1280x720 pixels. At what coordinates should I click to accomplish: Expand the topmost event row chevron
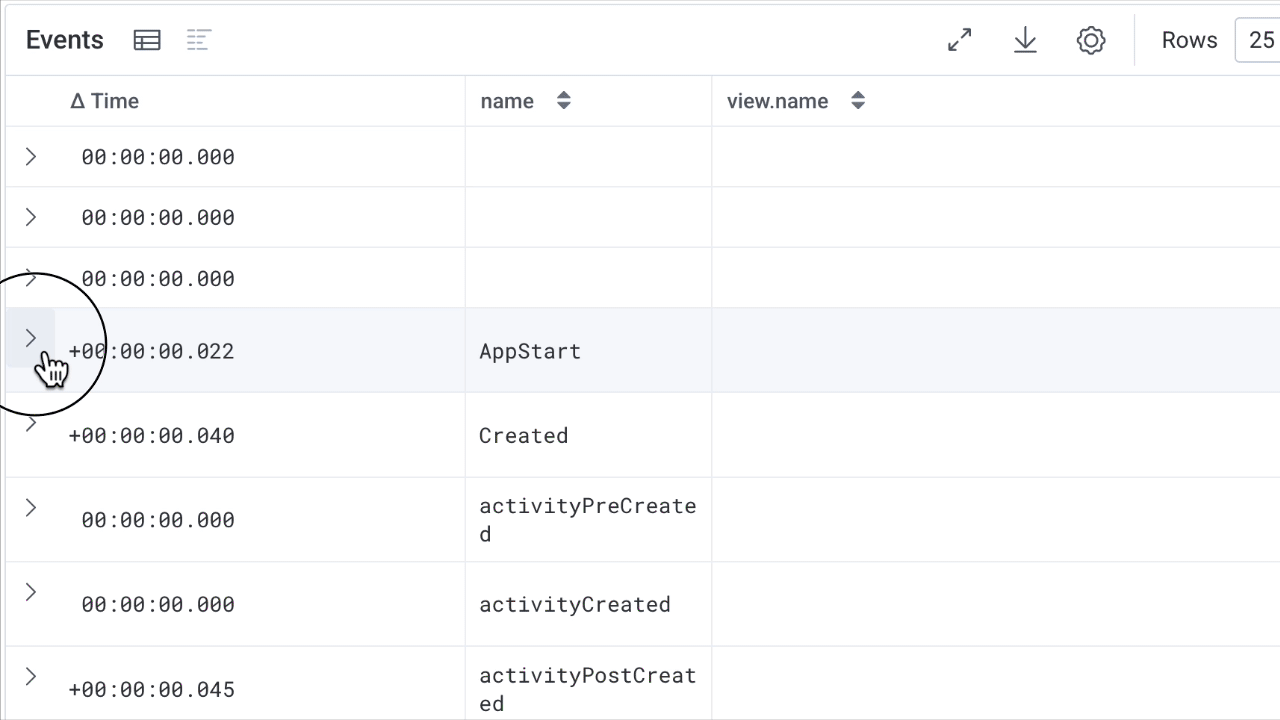coord(31,157)
